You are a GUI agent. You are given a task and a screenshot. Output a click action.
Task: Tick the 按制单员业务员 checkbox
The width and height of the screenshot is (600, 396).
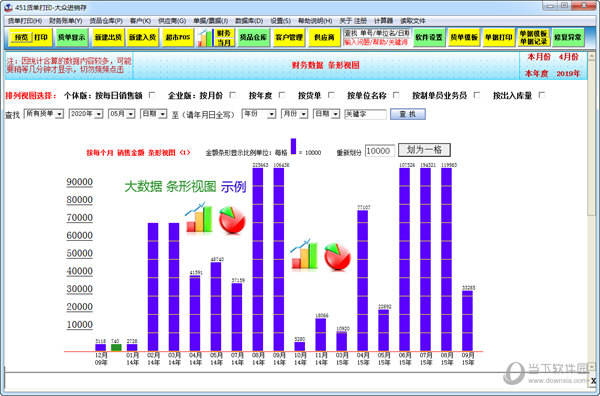[x=476, y=95]
